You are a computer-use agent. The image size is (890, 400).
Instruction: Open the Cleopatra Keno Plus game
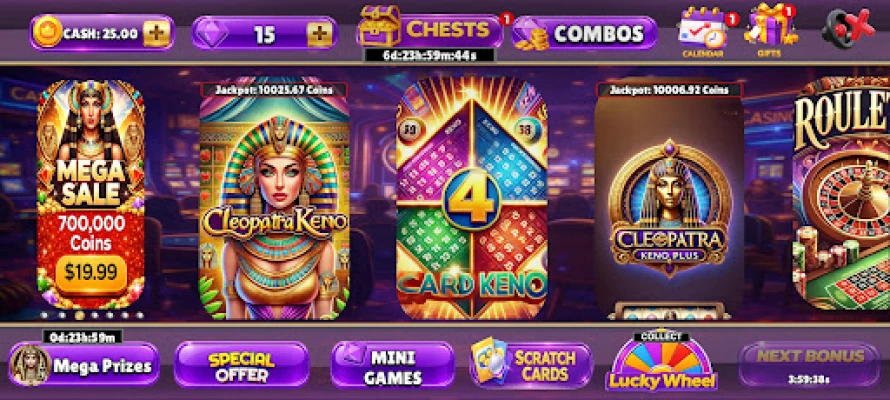[669, 201]
